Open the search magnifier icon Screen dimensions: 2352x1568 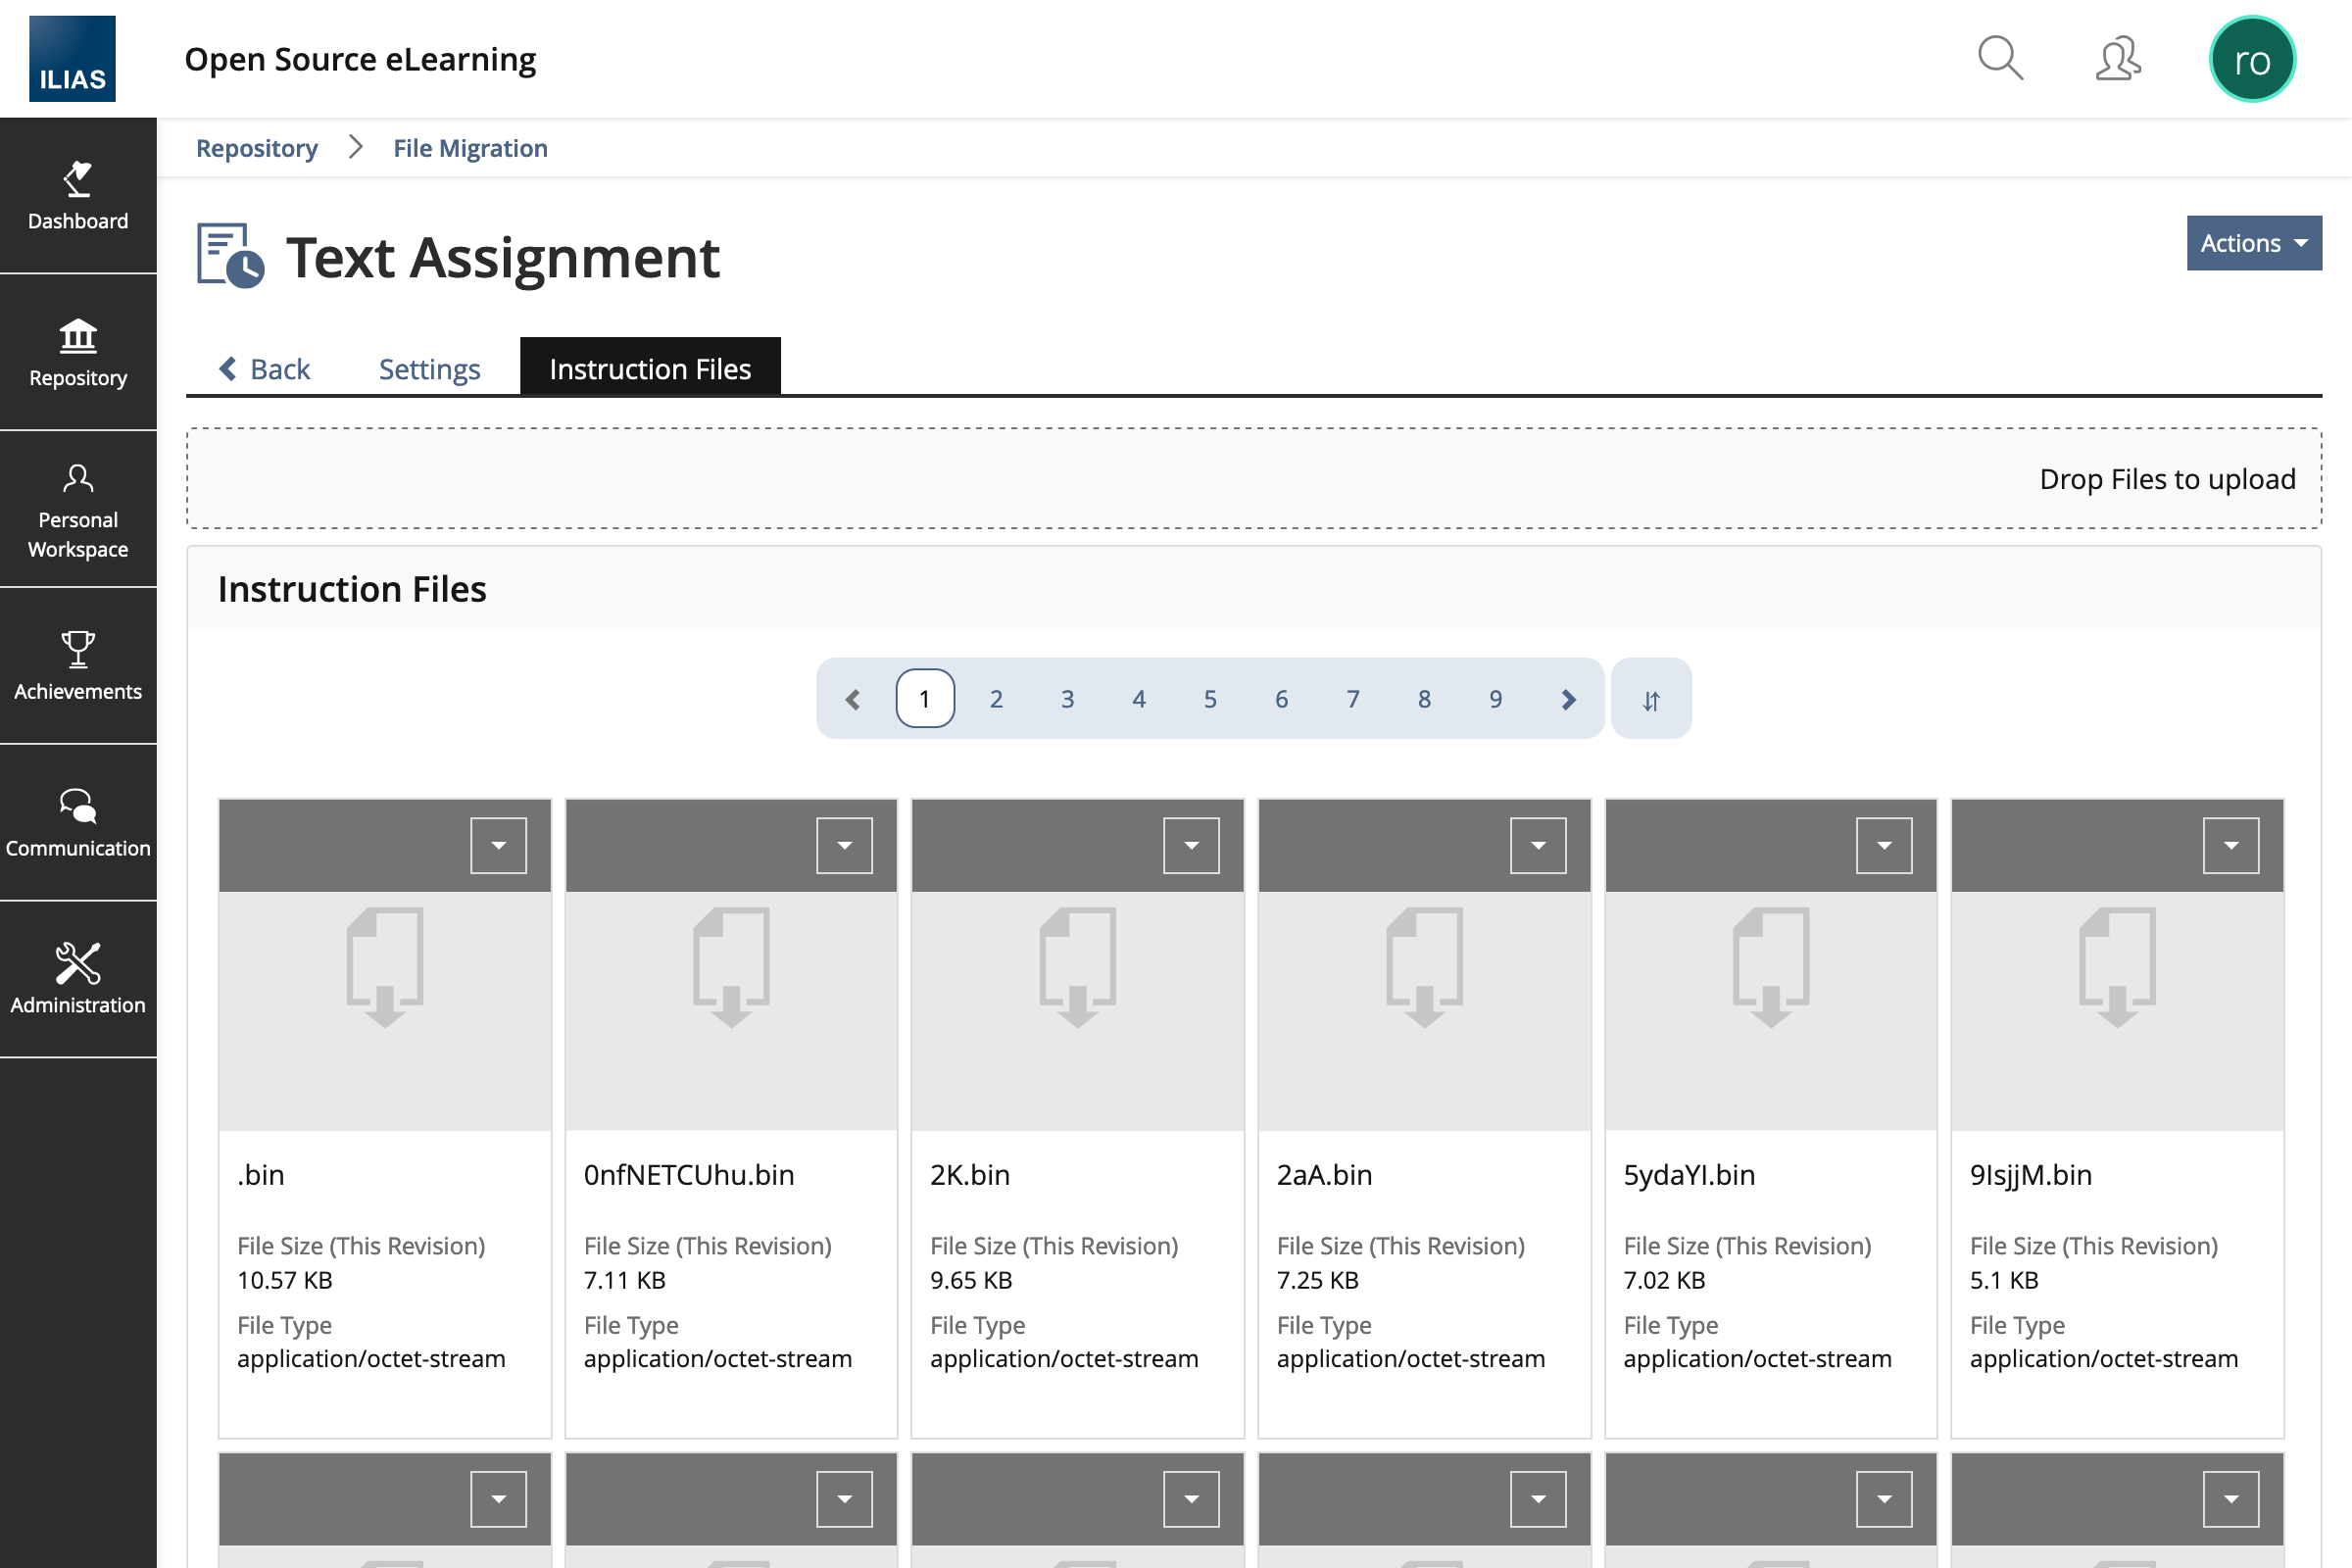pos(2000,58)
